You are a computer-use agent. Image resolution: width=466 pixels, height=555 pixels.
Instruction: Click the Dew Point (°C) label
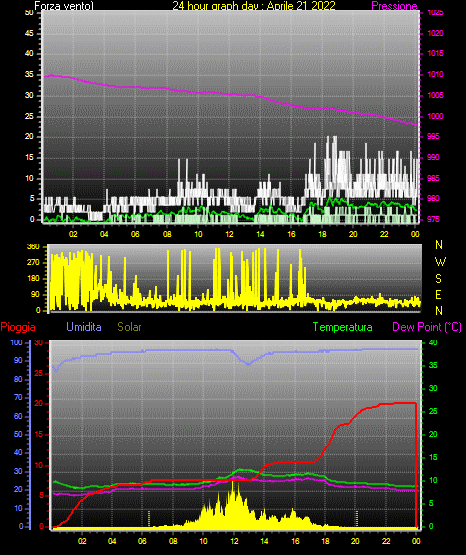pos(427,327)
